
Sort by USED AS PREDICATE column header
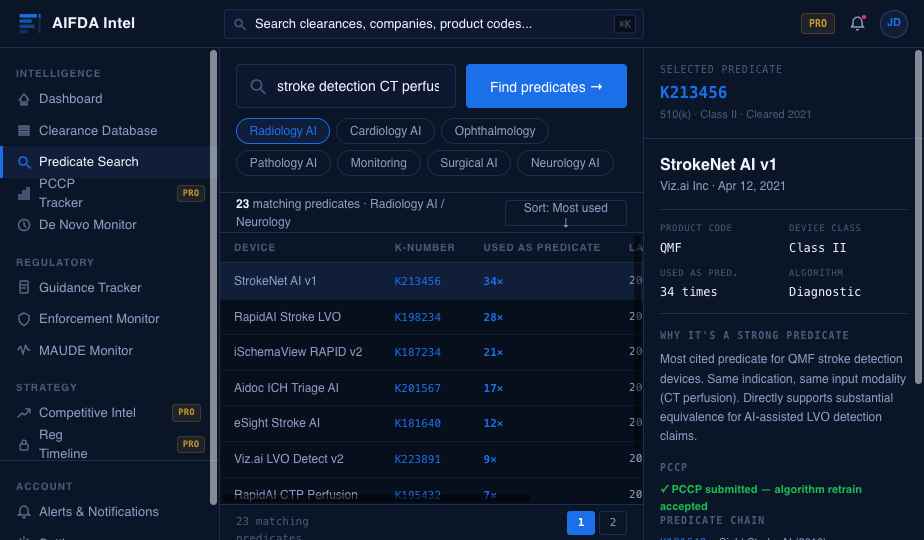(x=542, y=248)
